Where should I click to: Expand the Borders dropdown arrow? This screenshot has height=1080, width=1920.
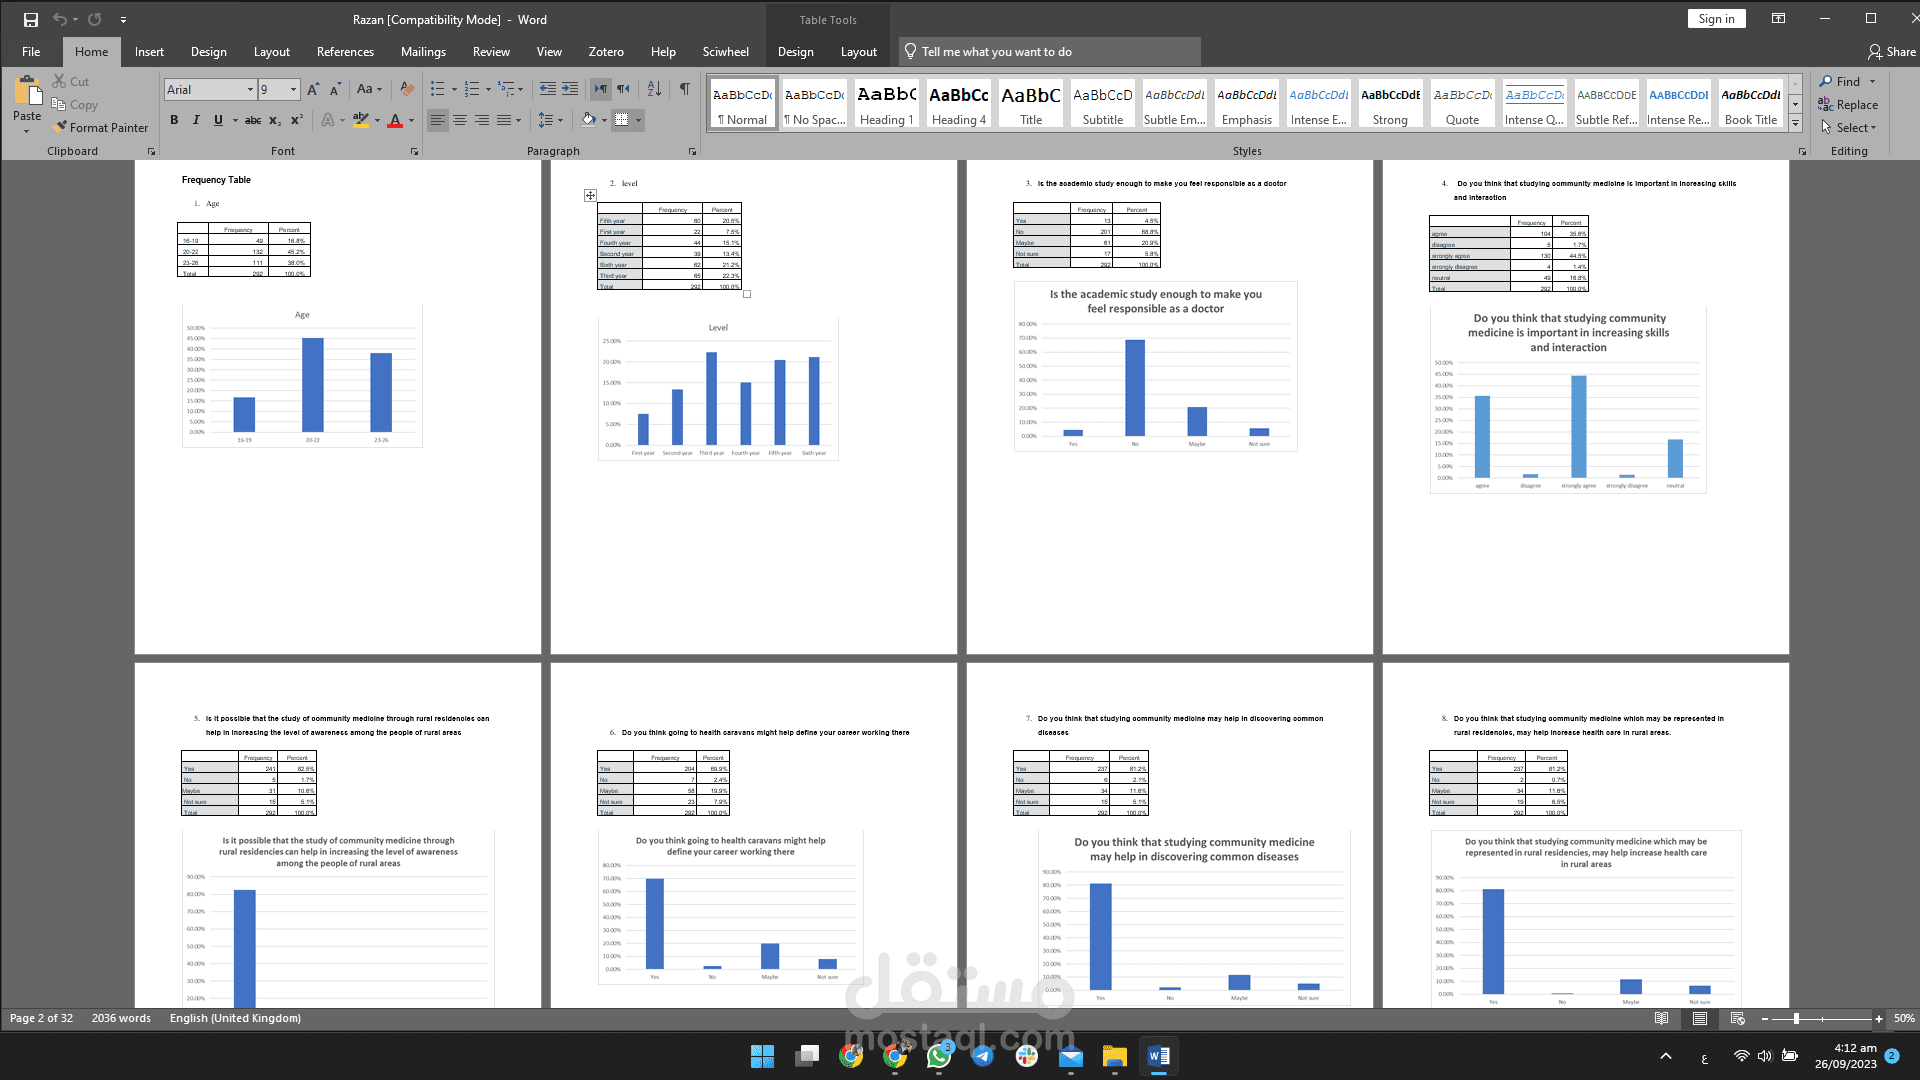pos(638,120)
